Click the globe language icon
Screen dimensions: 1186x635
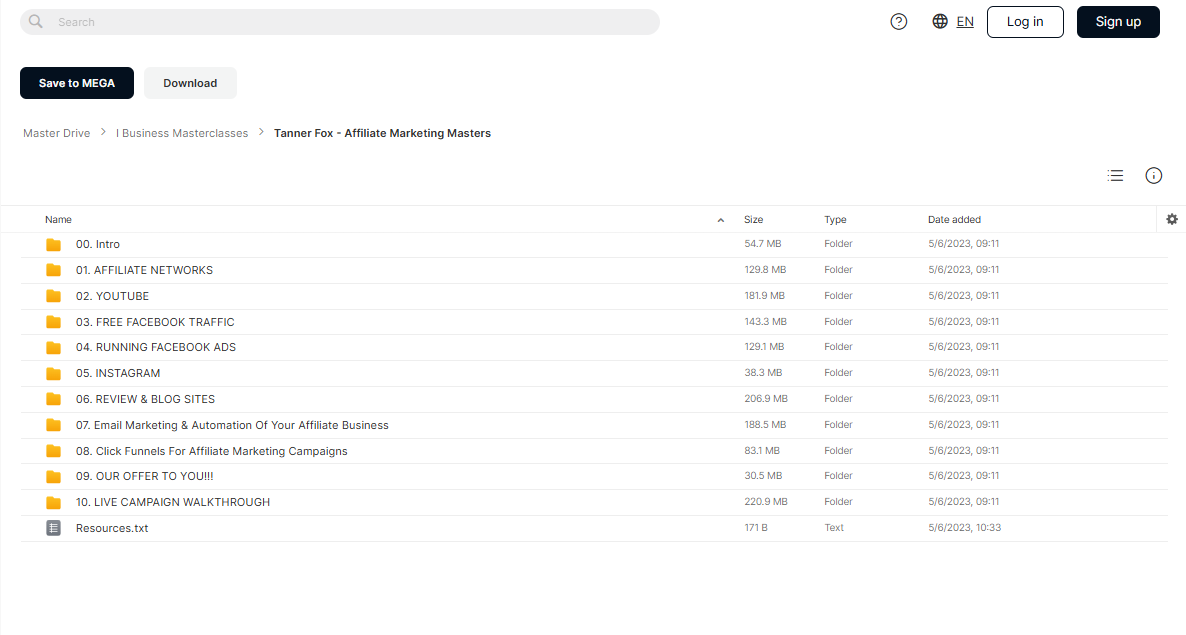click(x=939, y=21)
